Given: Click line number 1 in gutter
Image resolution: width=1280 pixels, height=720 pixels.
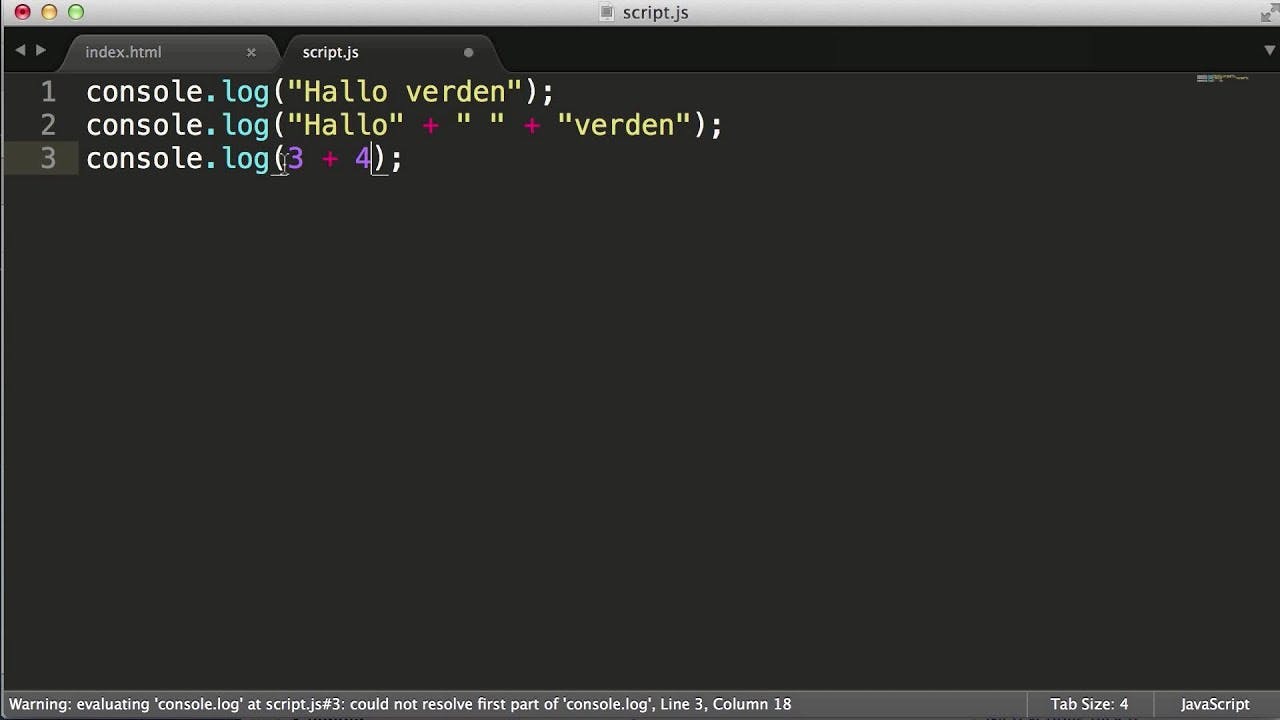Looking at the screenshot, I should coord(48,92).
